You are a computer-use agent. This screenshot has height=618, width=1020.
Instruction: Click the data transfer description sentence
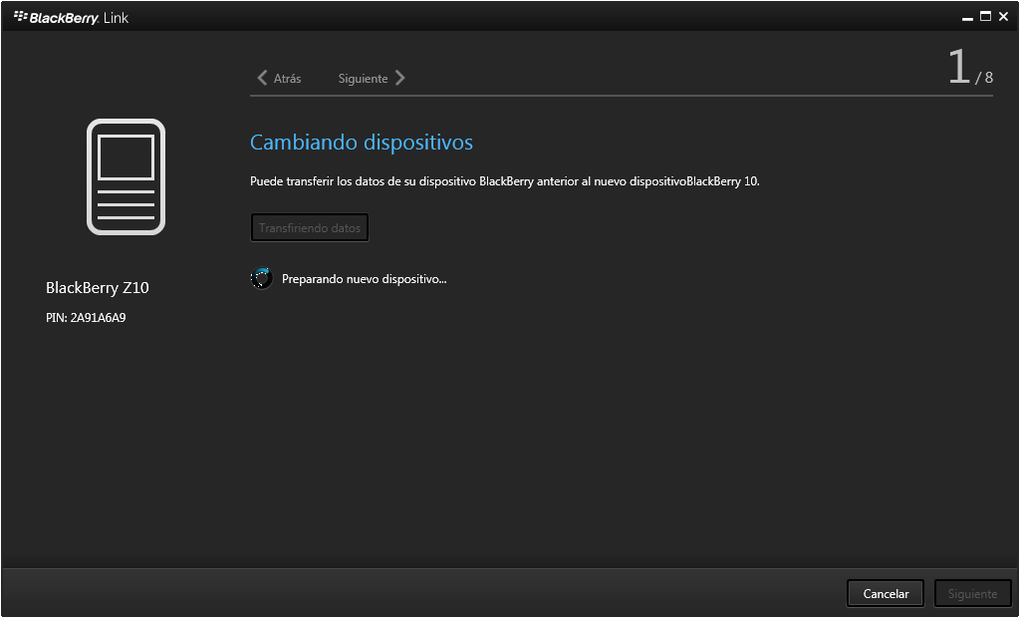click(x=504, y=182)
